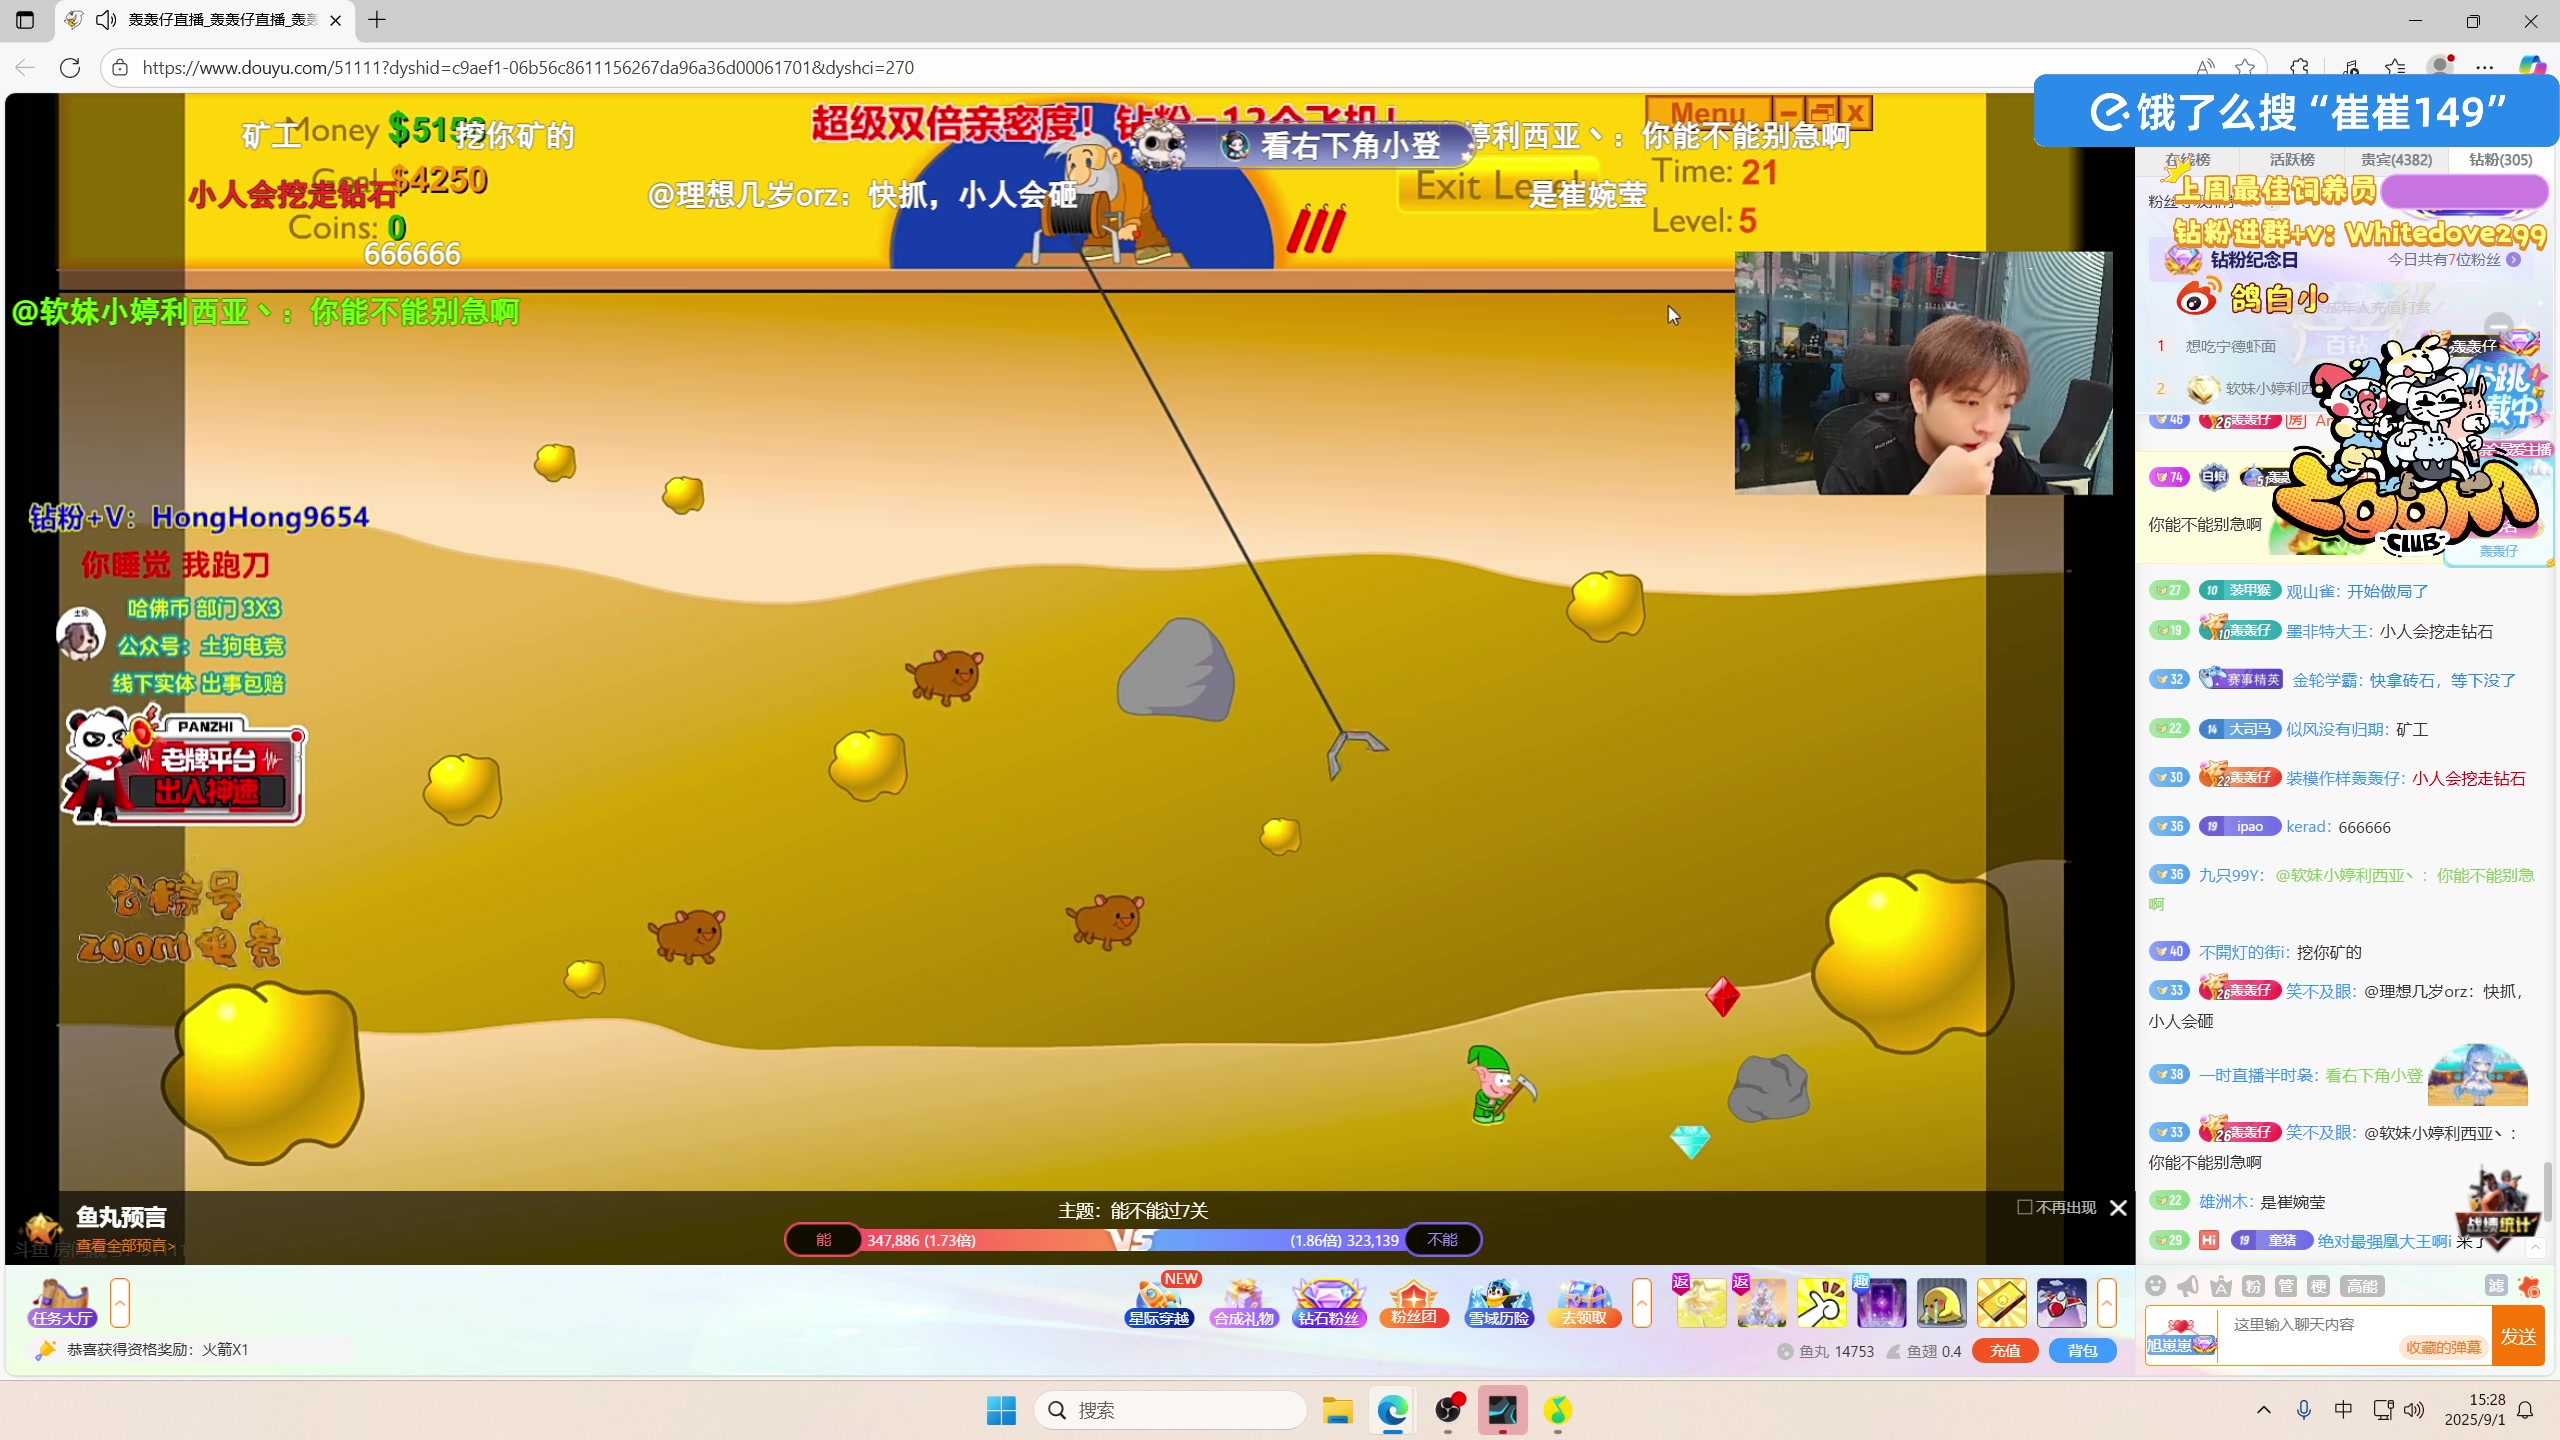The height and width of the screenshot is (1440, 2560).
Task: Refresh the Douyu page
Action: click(70, 67)
